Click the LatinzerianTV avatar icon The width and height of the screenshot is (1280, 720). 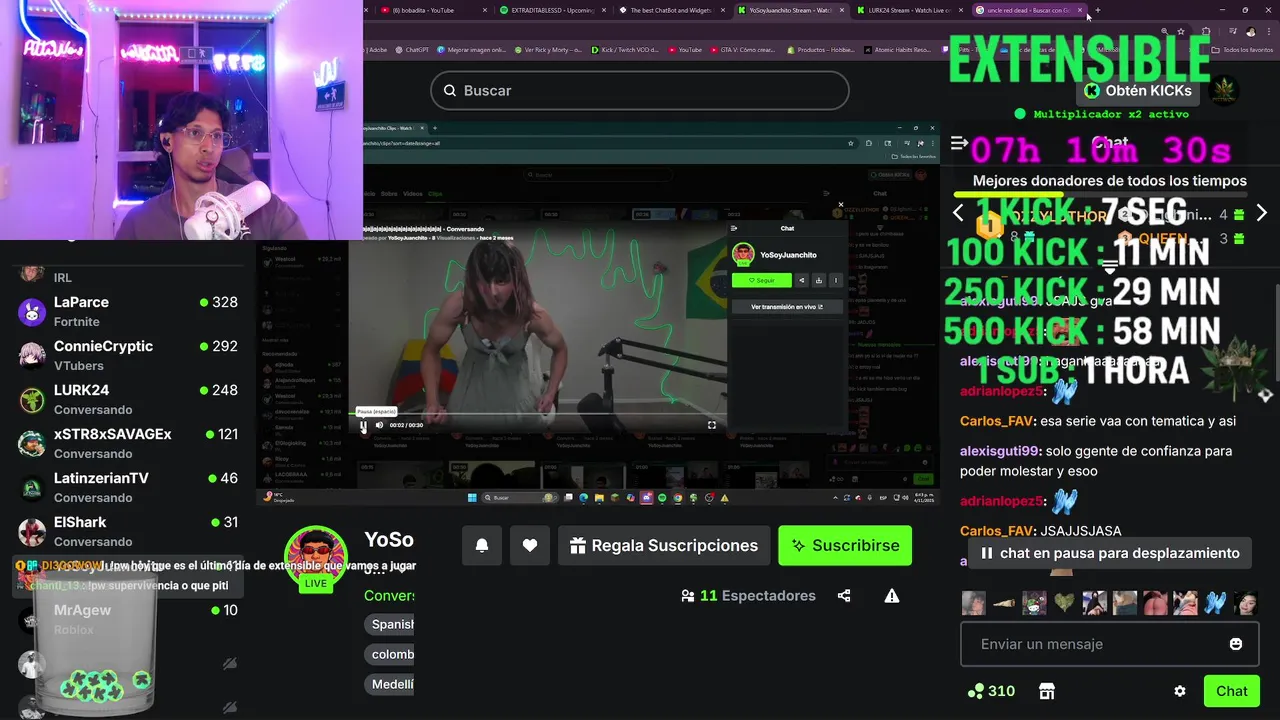pos(32,487)
